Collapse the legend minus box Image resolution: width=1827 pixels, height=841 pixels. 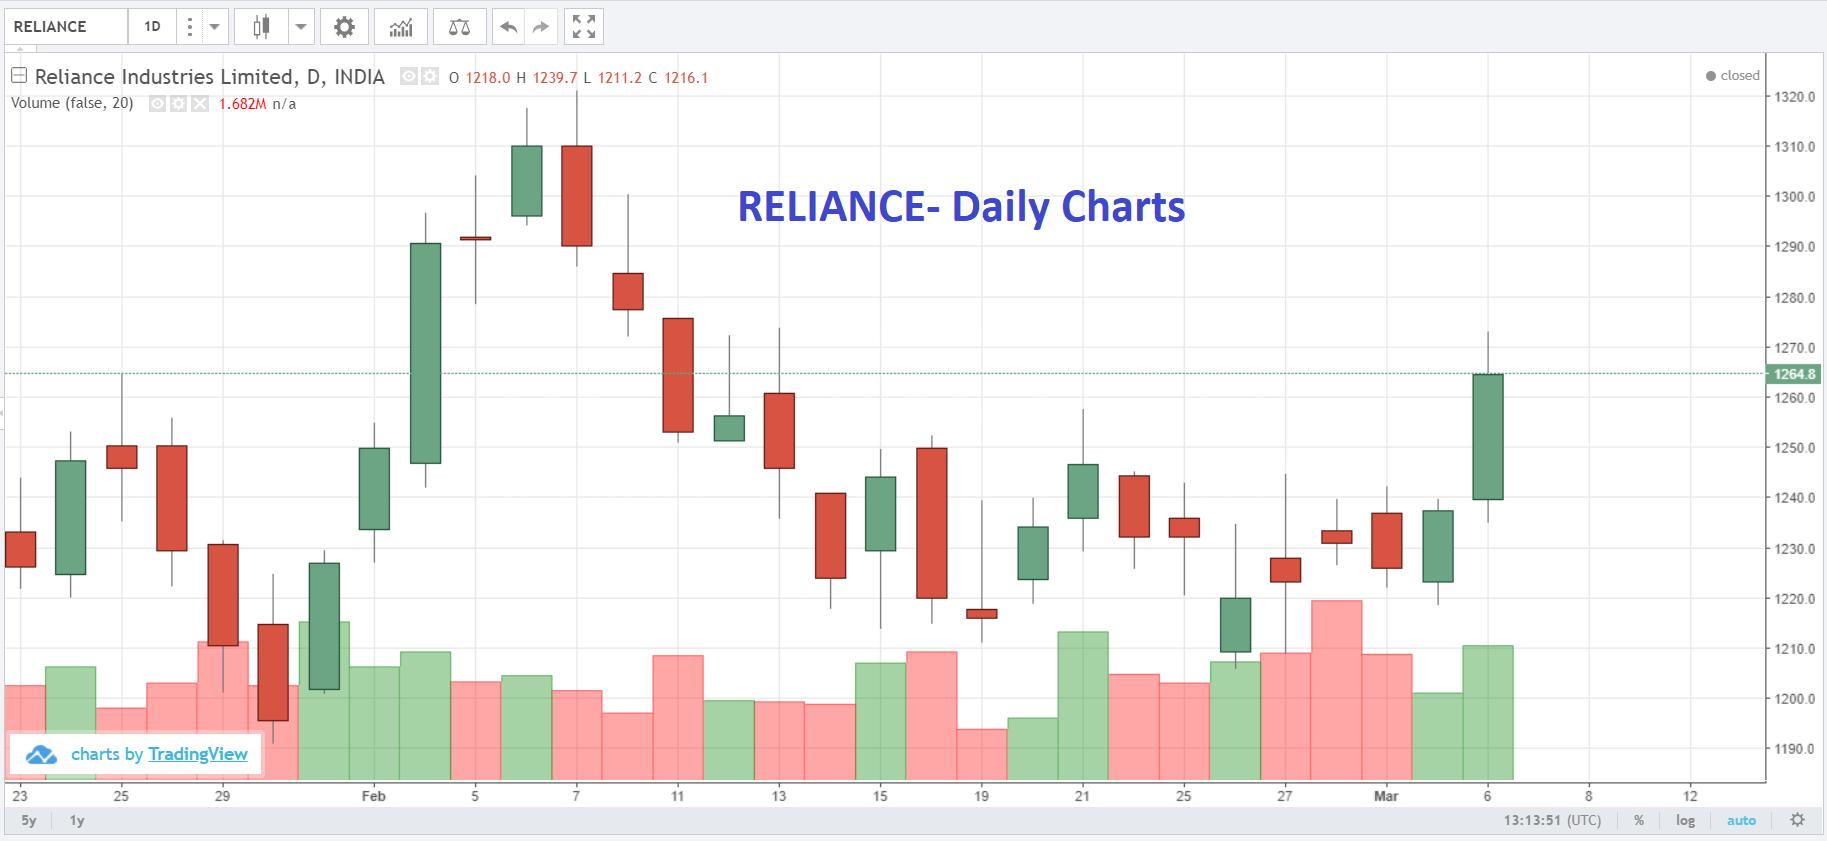(x=19, y=75)
